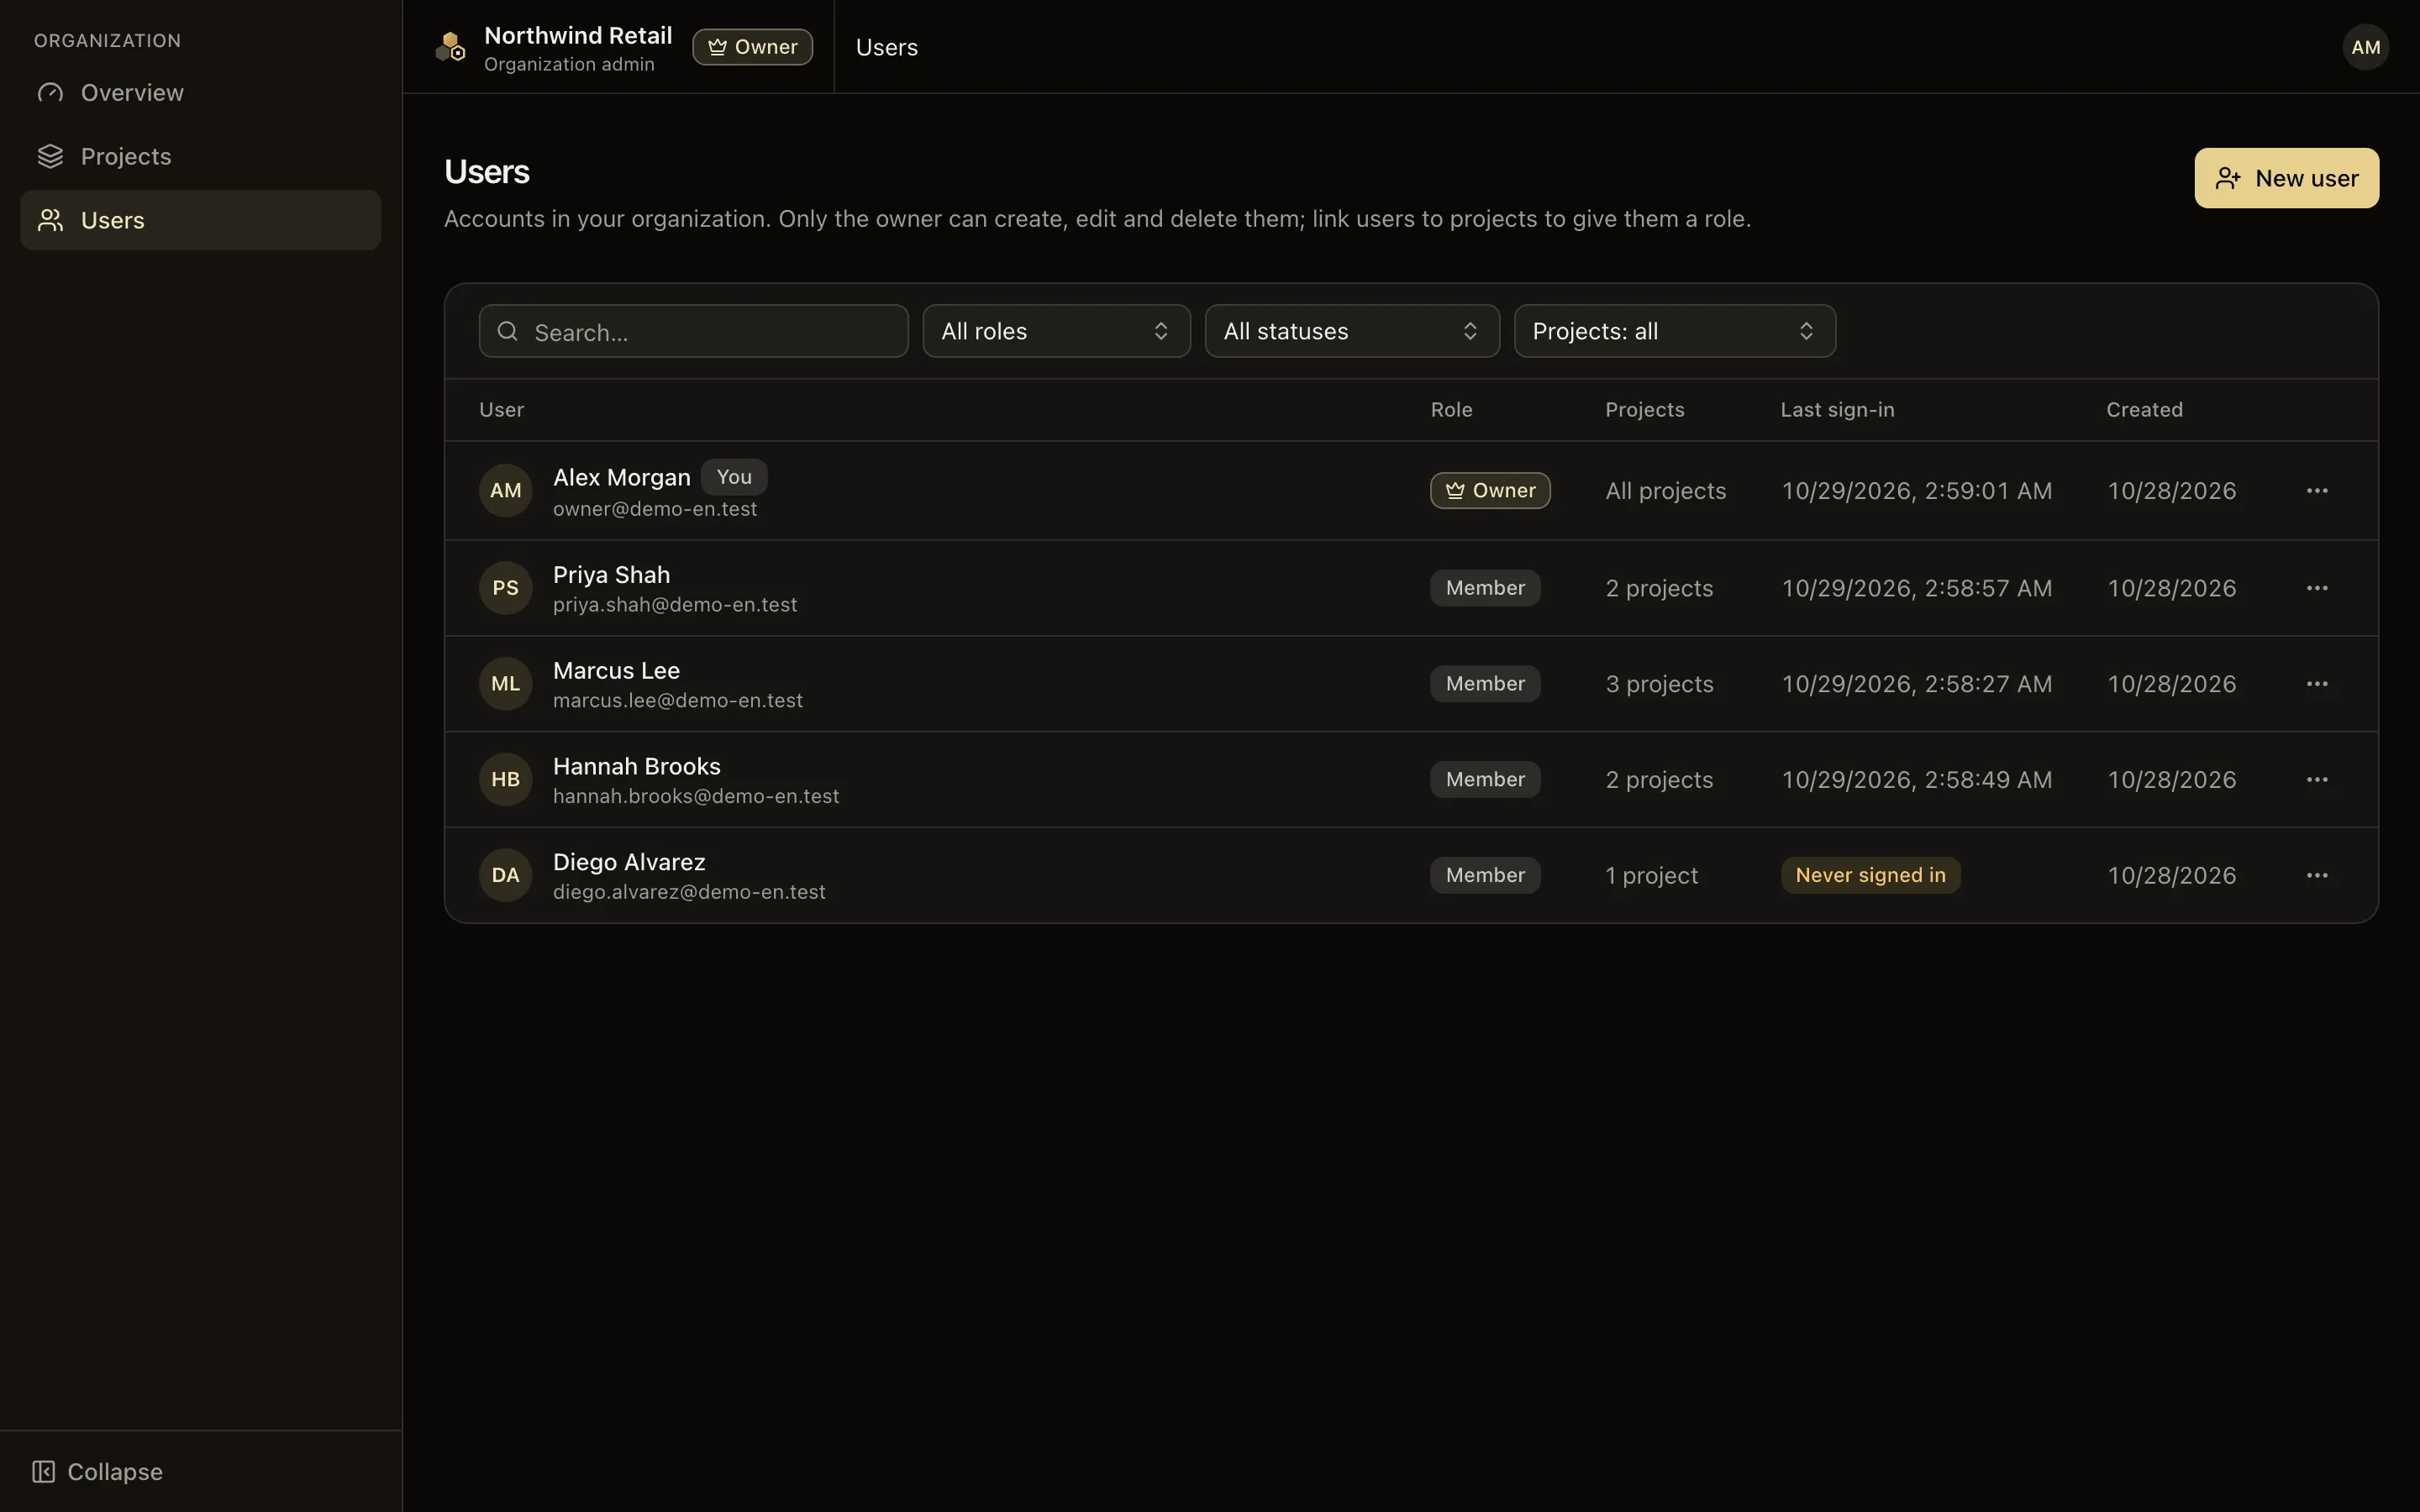Select Users in the sidebar
This screenshot has width=2420, height=1512.
point(200,220)
